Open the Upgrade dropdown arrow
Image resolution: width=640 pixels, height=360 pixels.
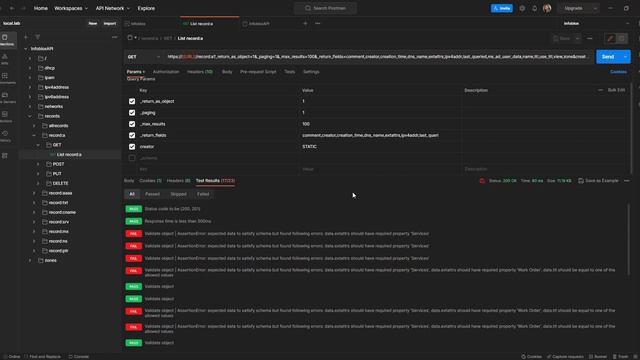click(x=595, y=8)
